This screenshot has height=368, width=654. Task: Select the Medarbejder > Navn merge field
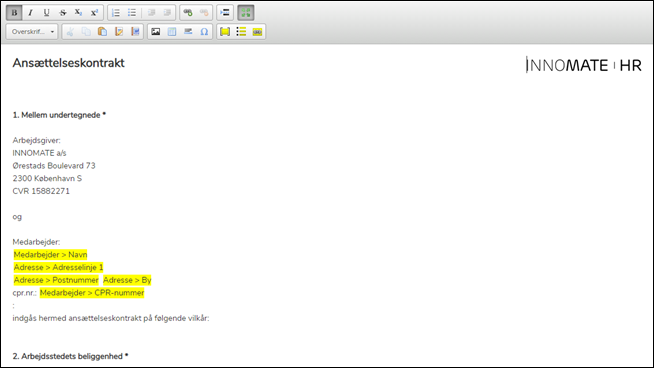pyautogui.click(x=50, y=255)
